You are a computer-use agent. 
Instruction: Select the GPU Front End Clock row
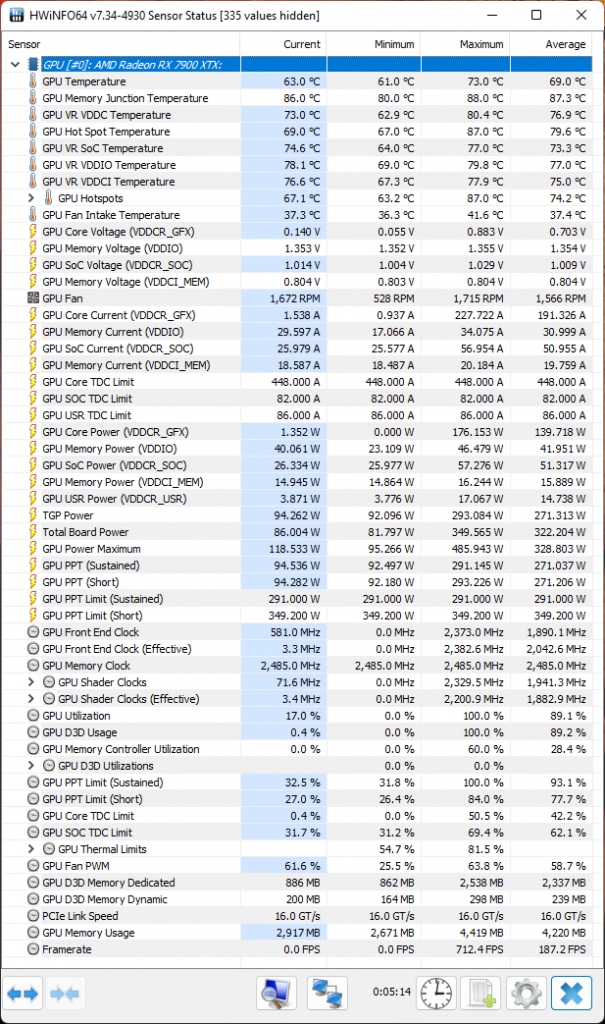(297, 632)
